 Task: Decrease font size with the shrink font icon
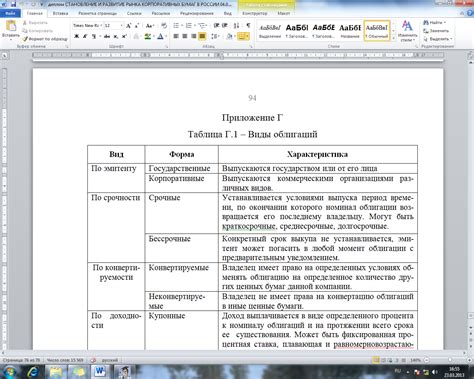137,26
